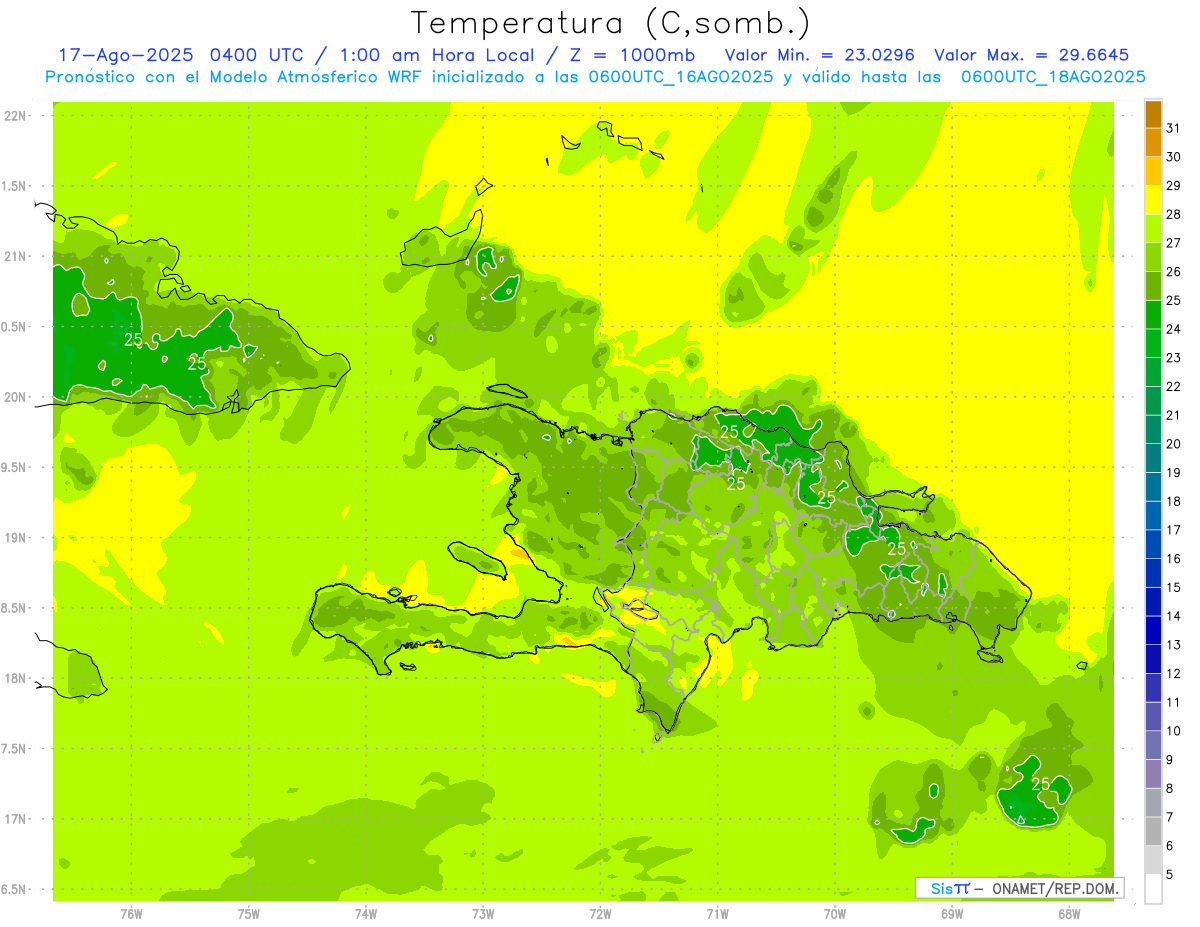Image resolution: width=1200 pixels, height=927 pixels.
Task: Click the '20N' latitude label
Action: click(x=17, y=397)
